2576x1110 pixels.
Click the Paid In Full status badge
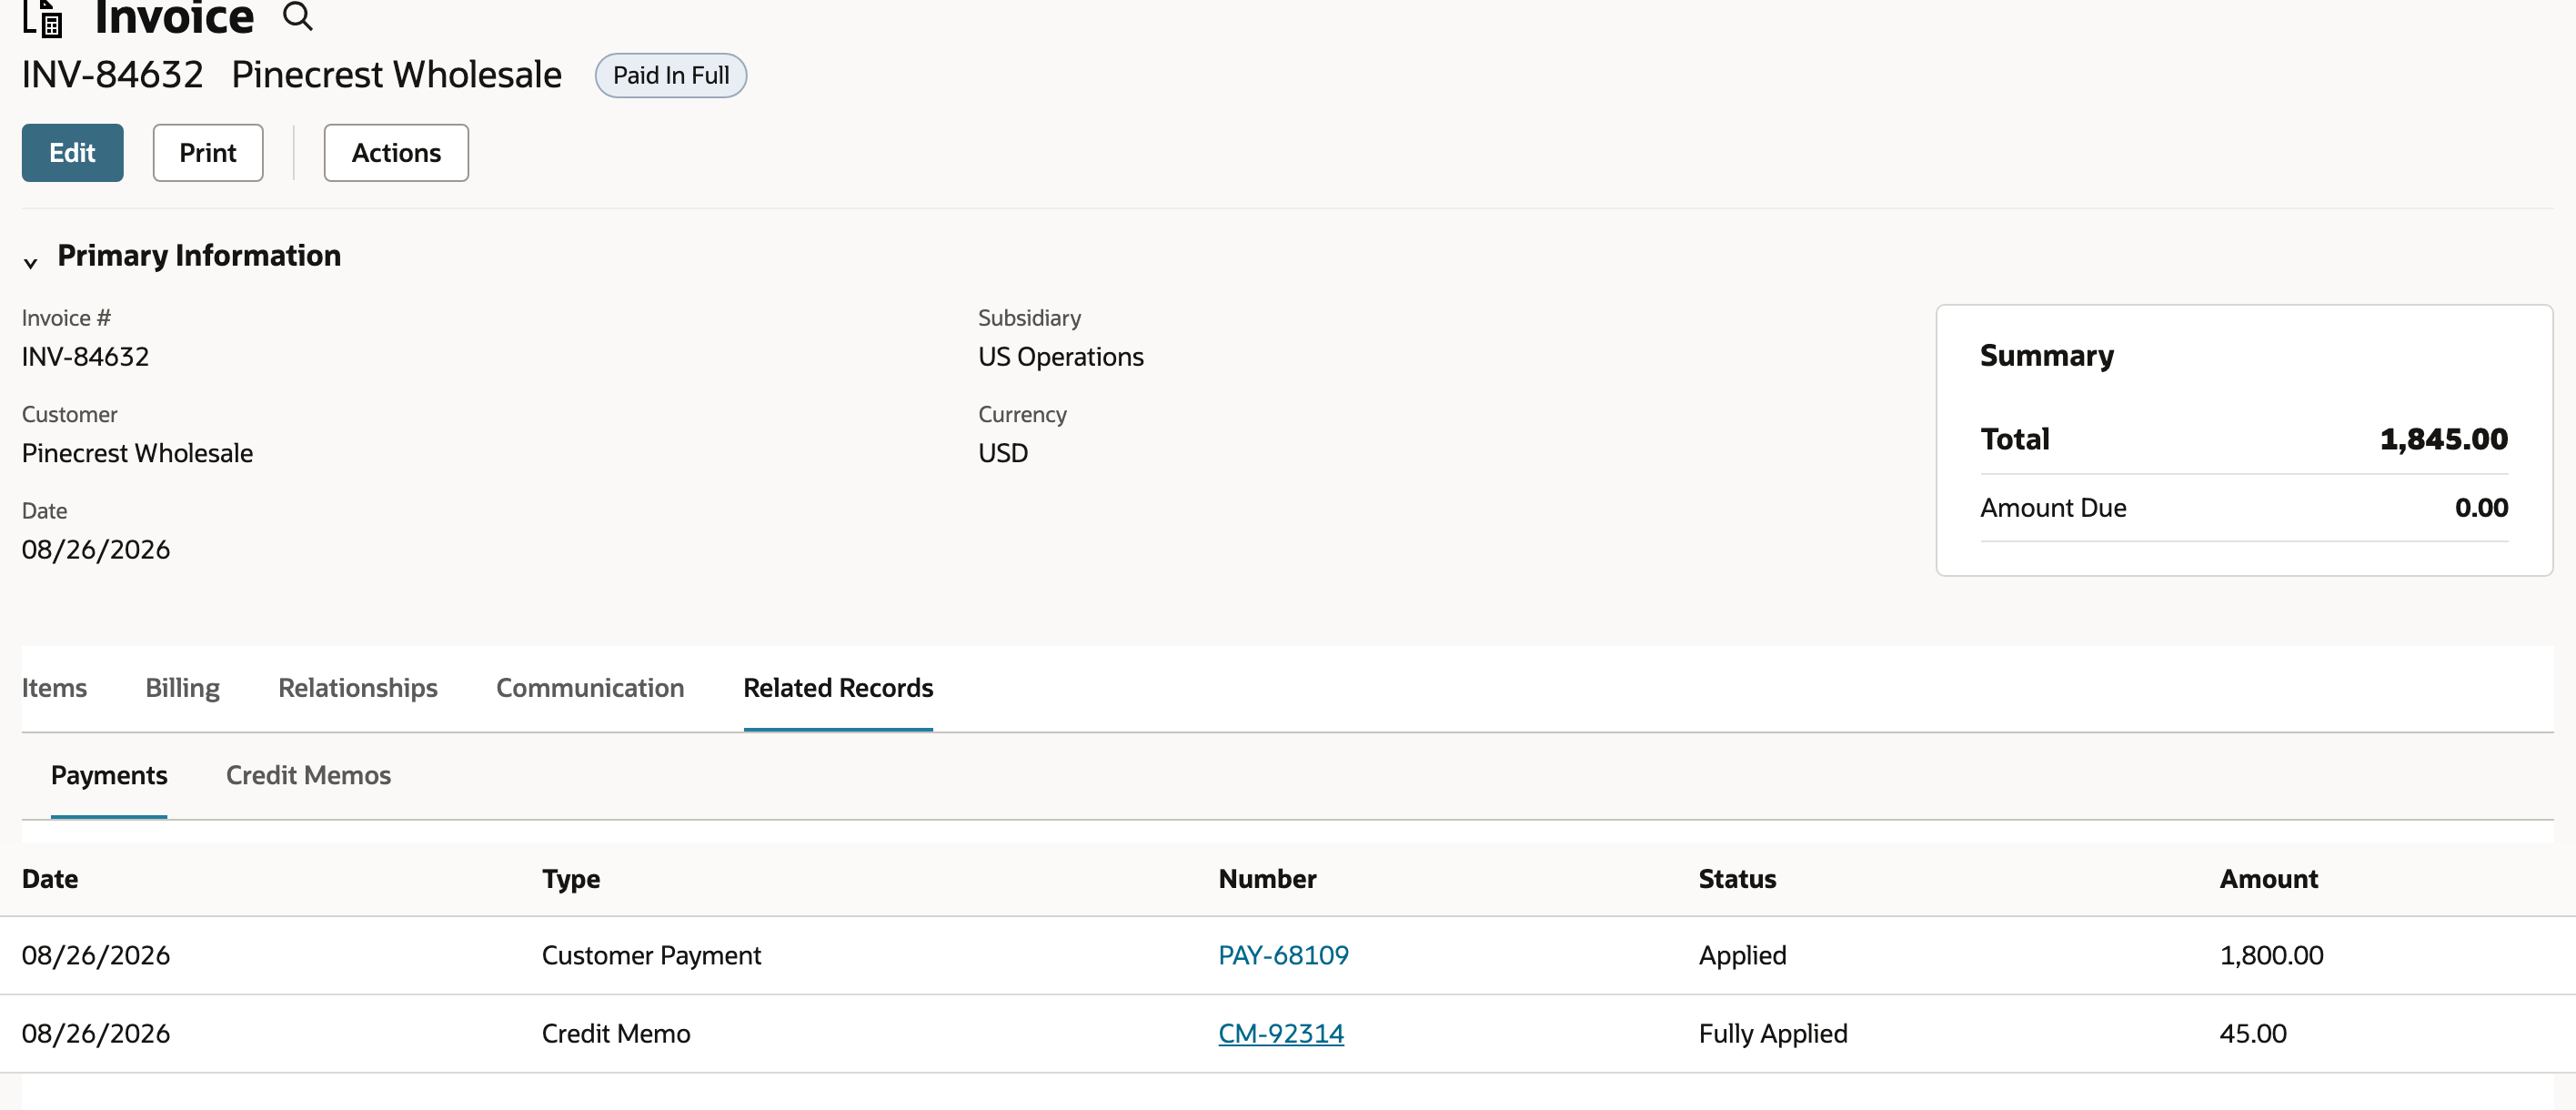pos(671,76)
